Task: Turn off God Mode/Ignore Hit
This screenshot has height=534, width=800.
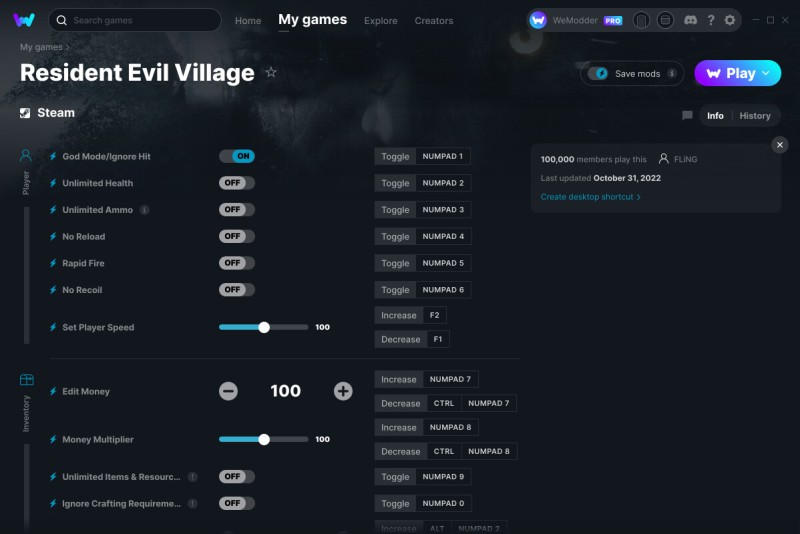Action: (237, 156)
